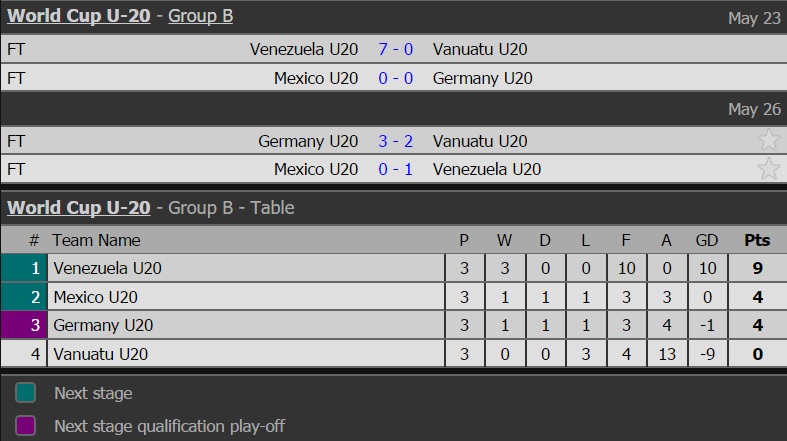Click the 7 - 0 score of Venezuela match
The height and width of the screenshot is (441, 787).
tap(395, 49)
